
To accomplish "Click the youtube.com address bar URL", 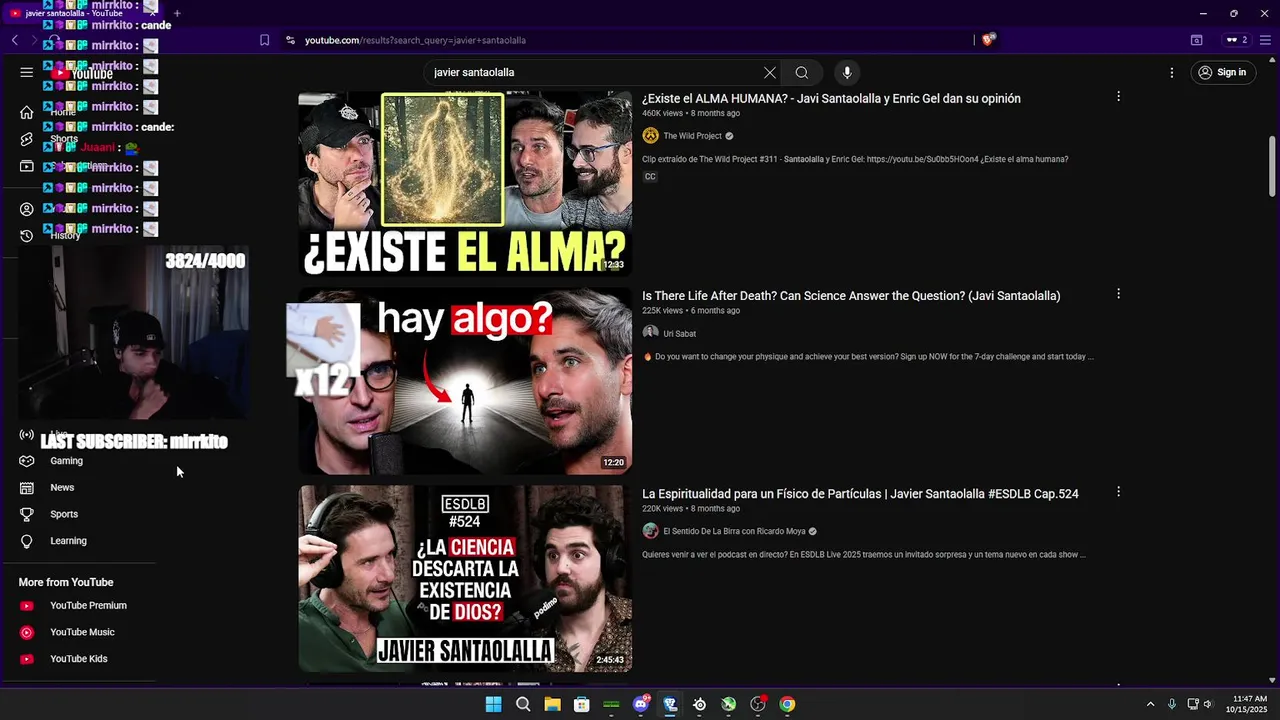I will pos(415,40).
